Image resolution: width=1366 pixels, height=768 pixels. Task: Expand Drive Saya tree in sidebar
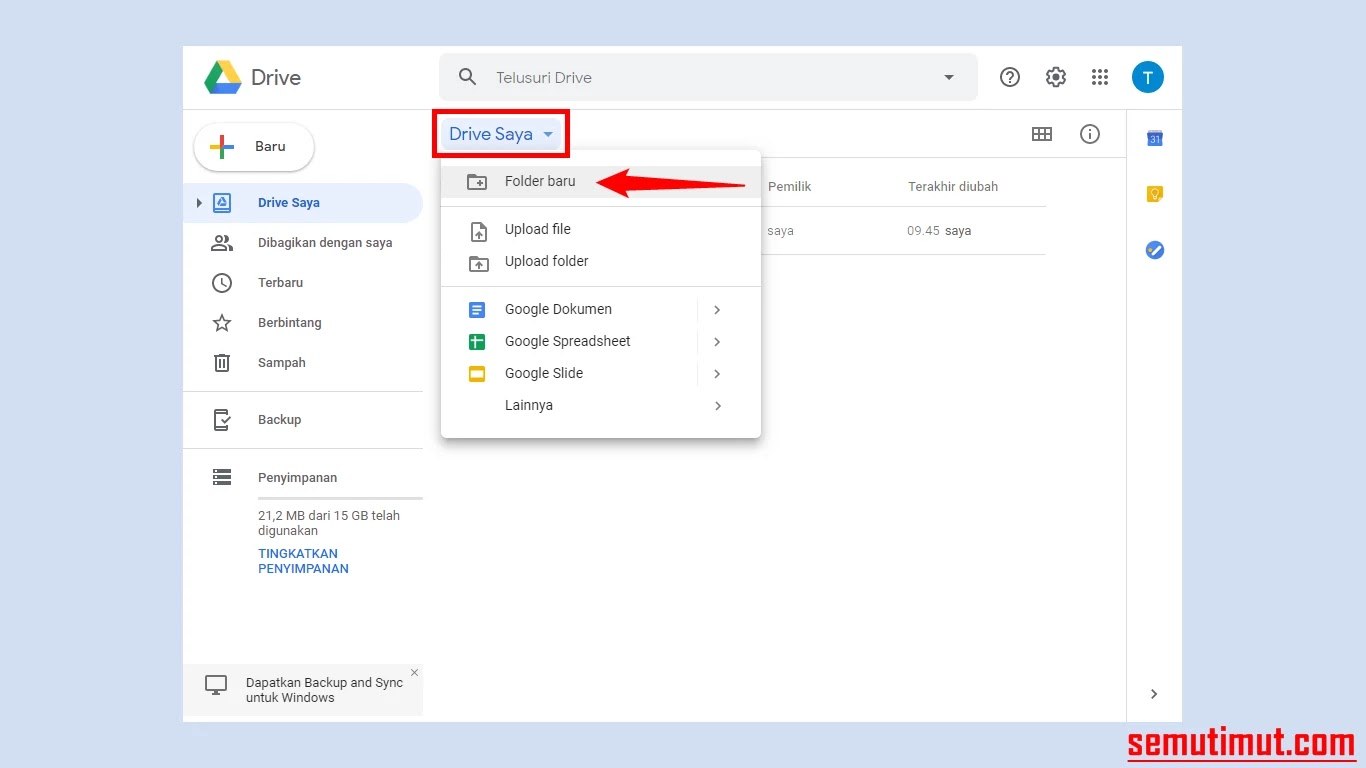(x=199, y=203)
